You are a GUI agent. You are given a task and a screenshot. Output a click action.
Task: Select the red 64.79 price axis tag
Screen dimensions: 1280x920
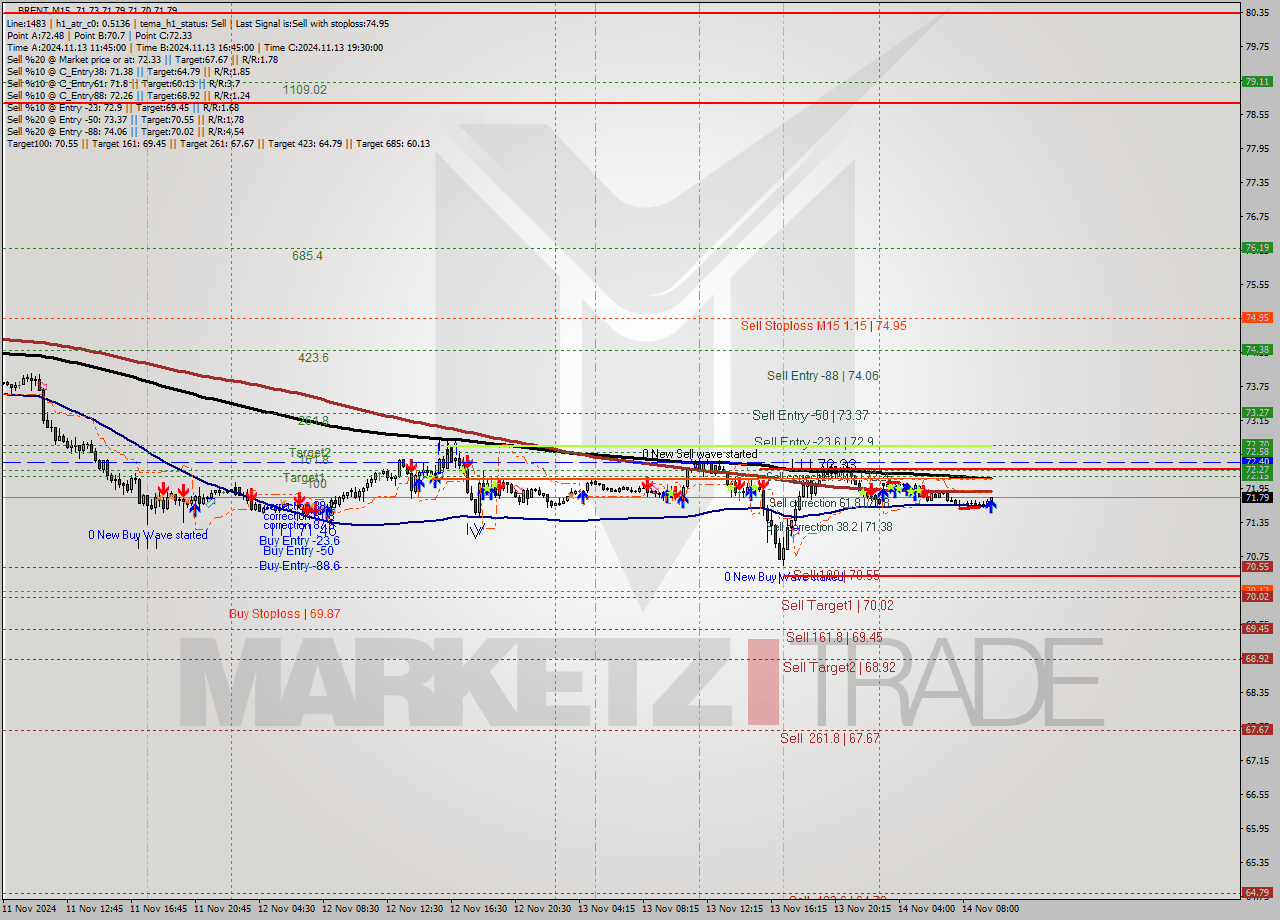(x=1256, y=893)
